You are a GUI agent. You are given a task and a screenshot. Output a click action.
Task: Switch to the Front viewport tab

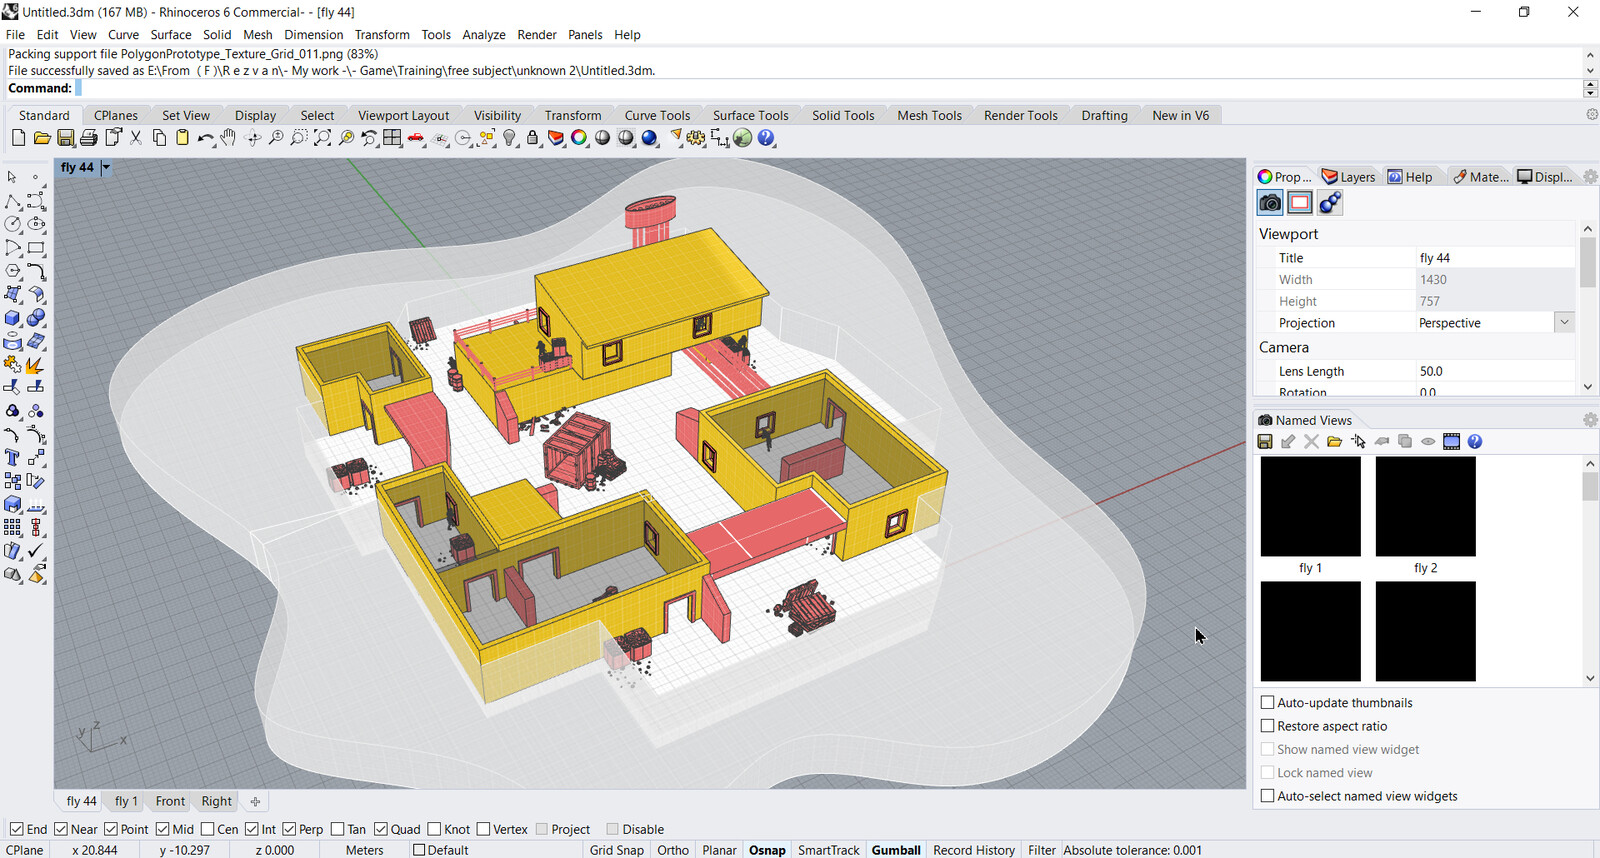pos(170,801)
